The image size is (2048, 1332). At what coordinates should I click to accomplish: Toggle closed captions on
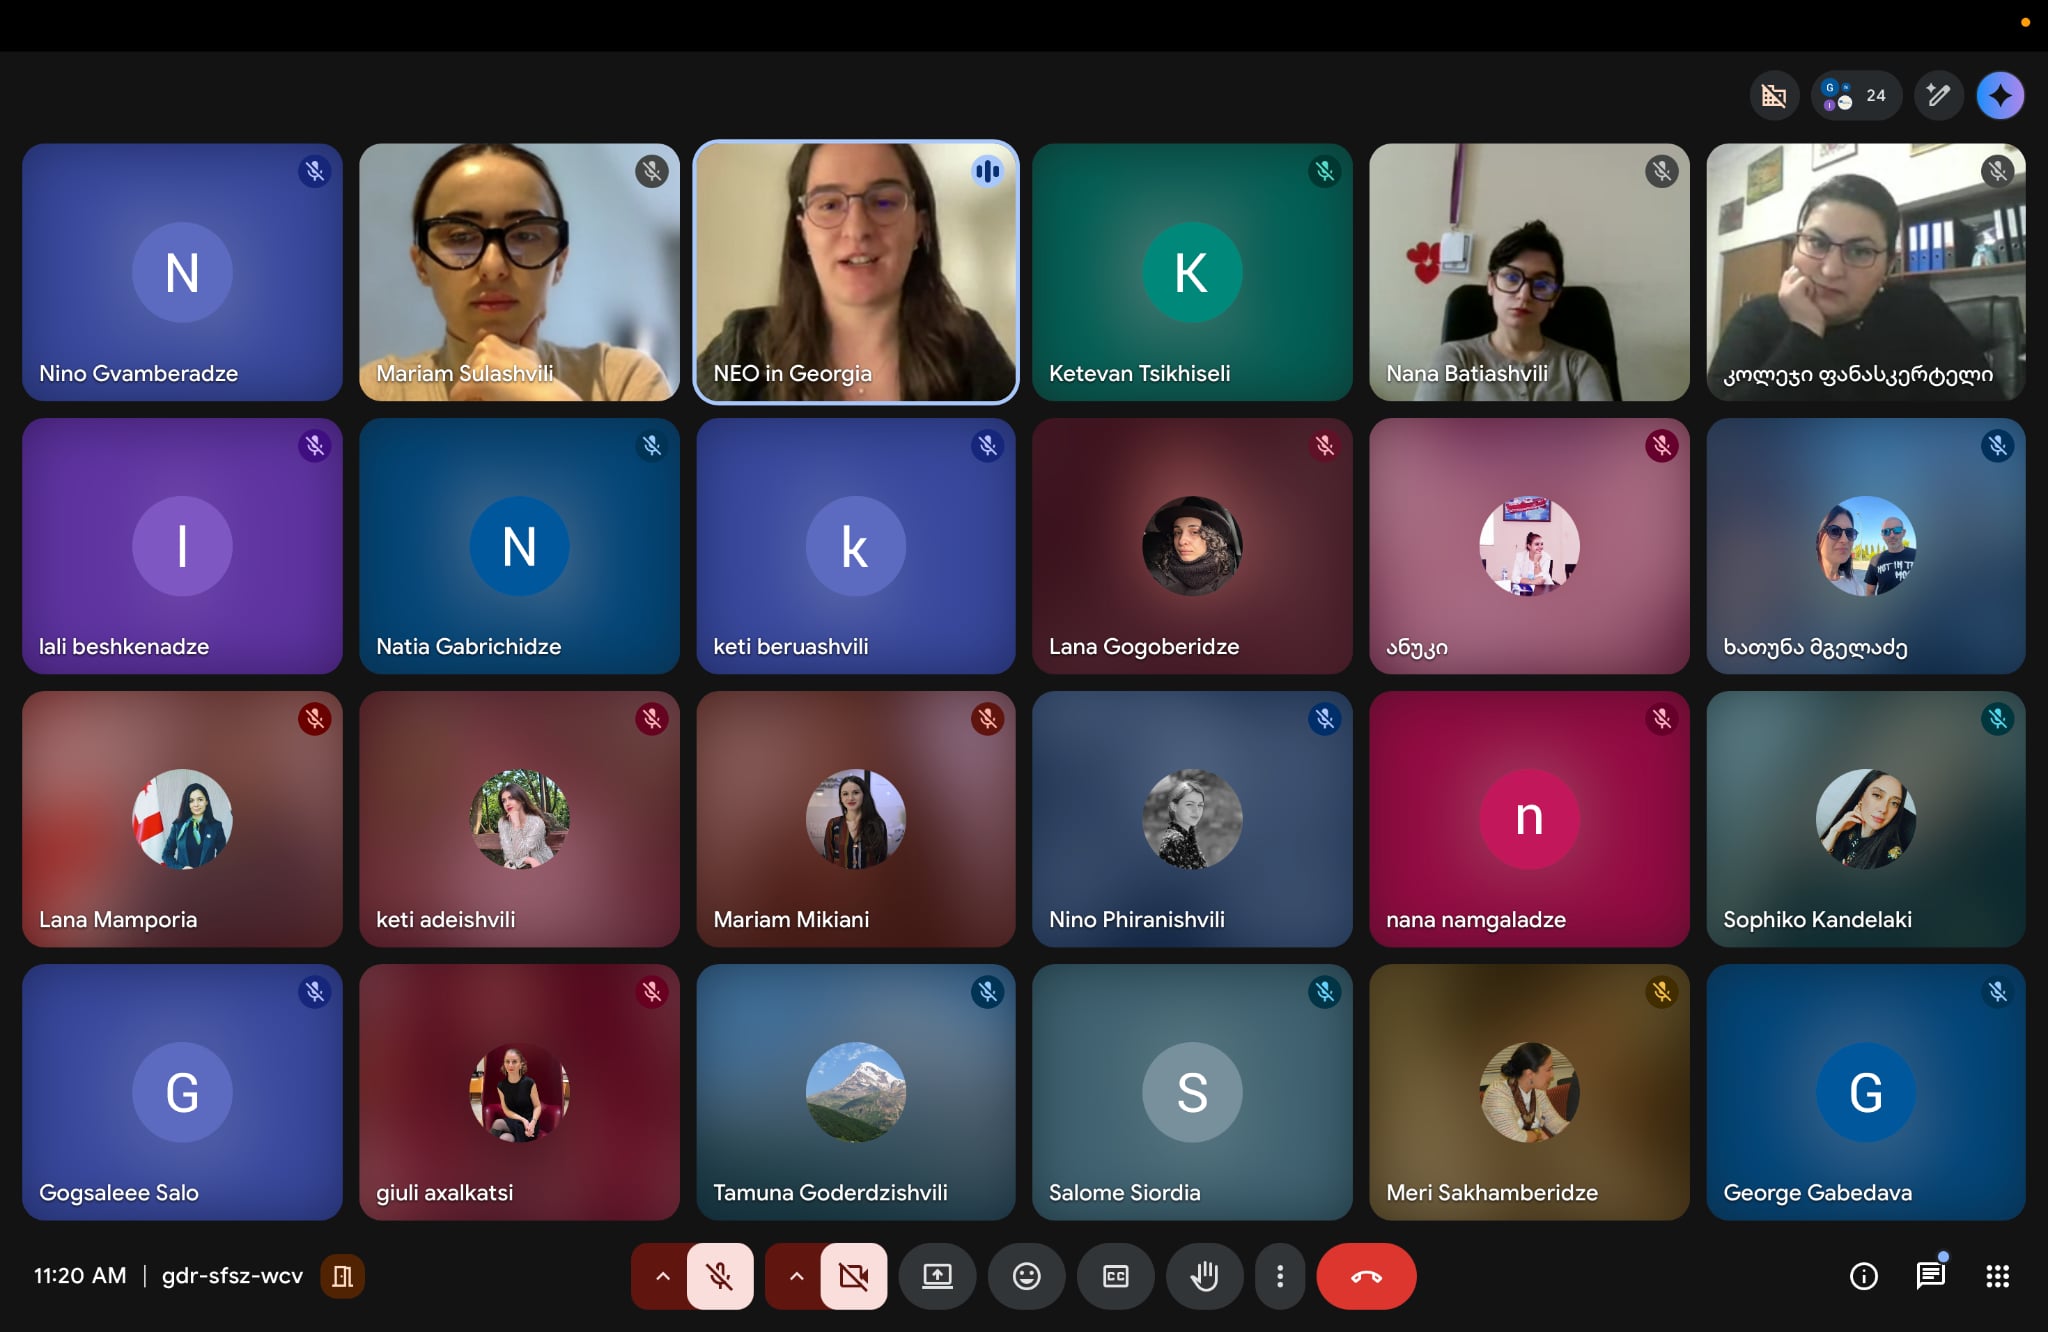point(1115,1276)
